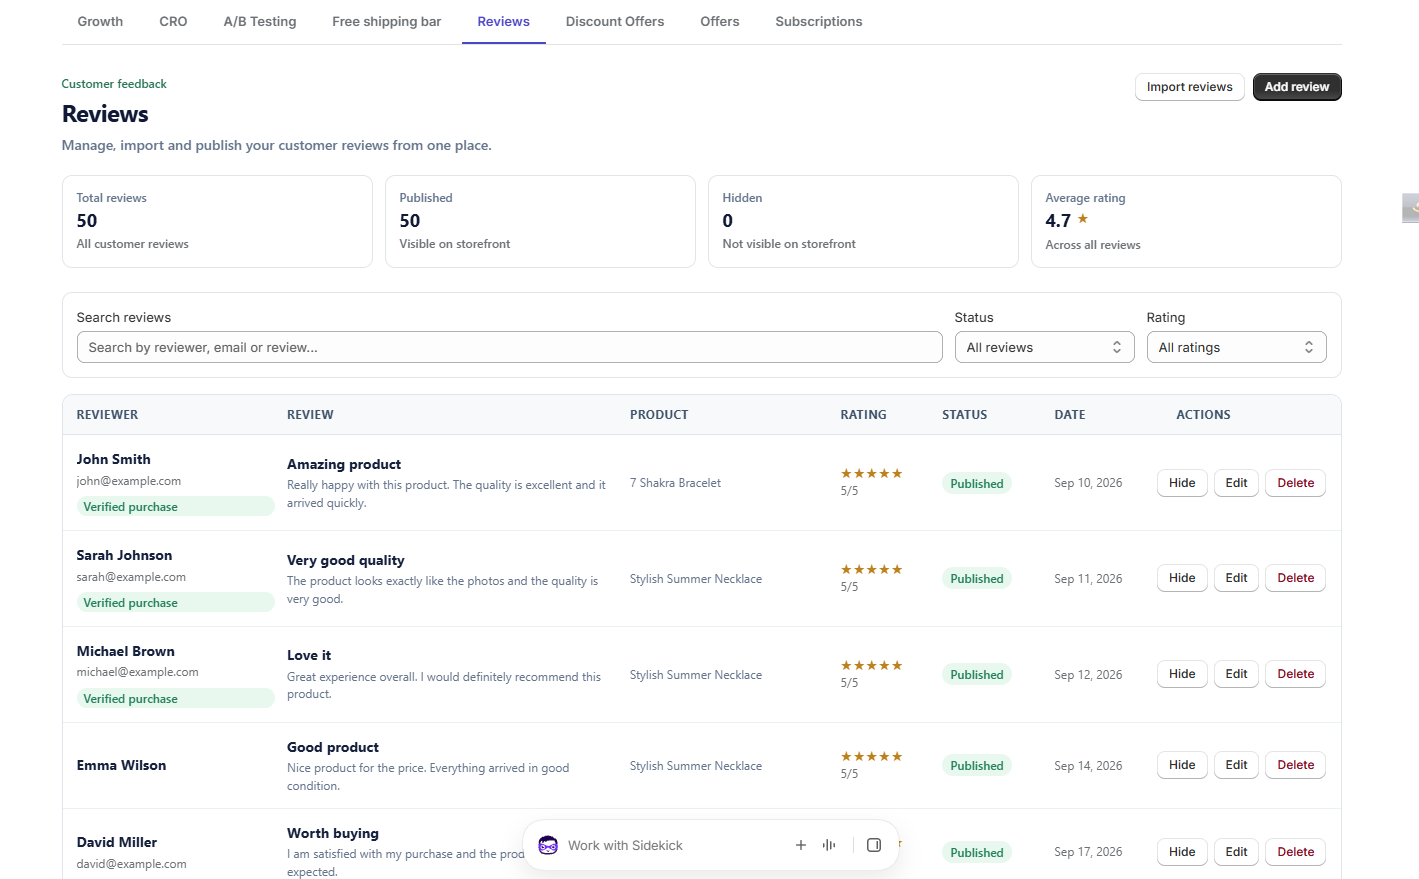Edit David Miller's review
Viewport: 1419px width, 879px height.
click(x=1236, y=852)
